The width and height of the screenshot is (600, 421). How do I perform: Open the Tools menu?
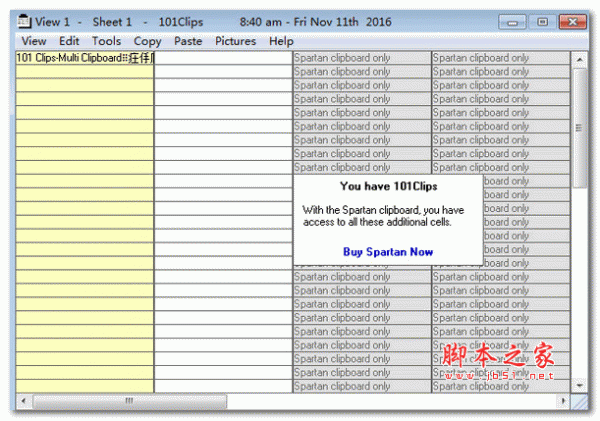click(106, 41)
